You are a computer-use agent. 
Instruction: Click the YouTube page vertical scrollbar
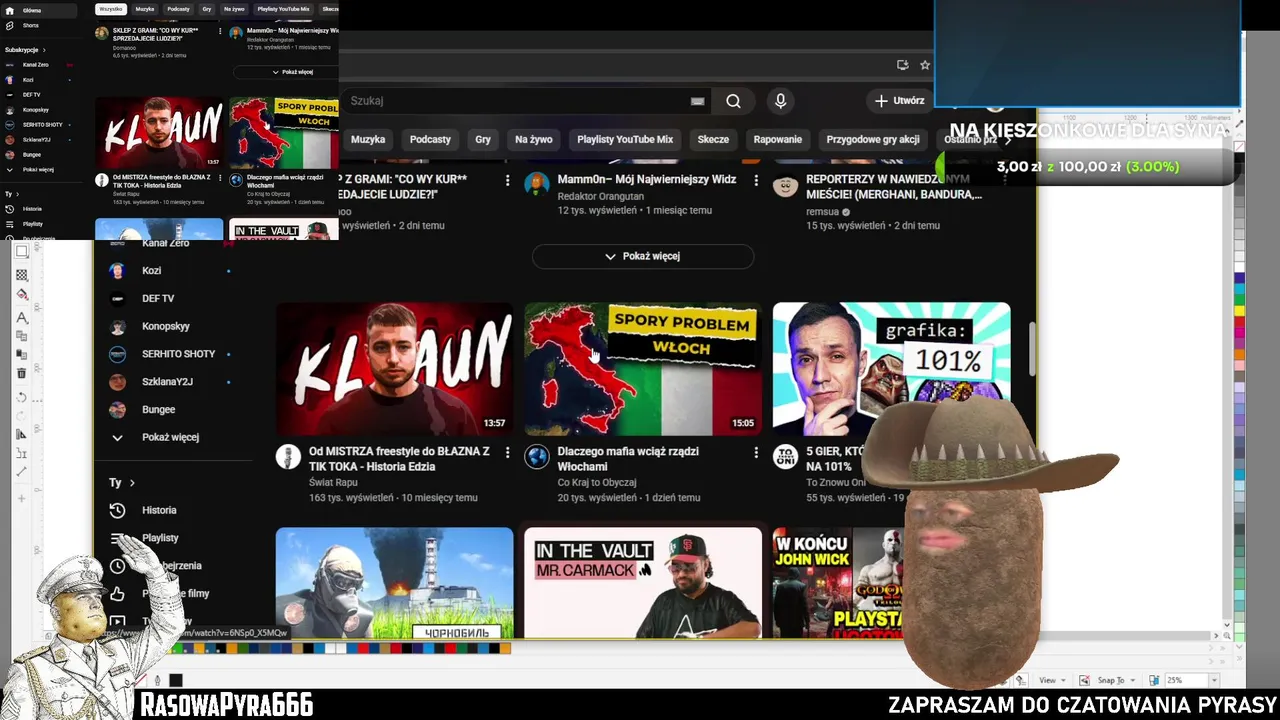[1031, 350]
